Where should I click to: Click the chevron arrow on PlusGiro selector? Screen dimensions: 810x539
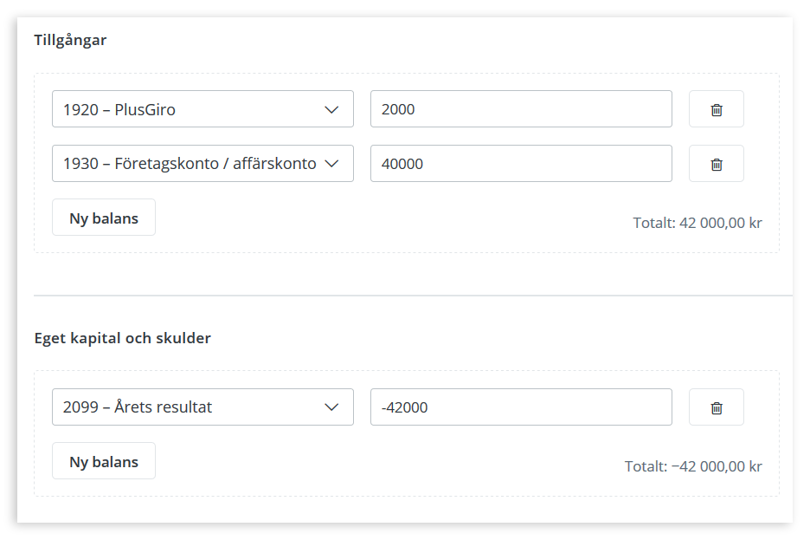coord(332,110)
